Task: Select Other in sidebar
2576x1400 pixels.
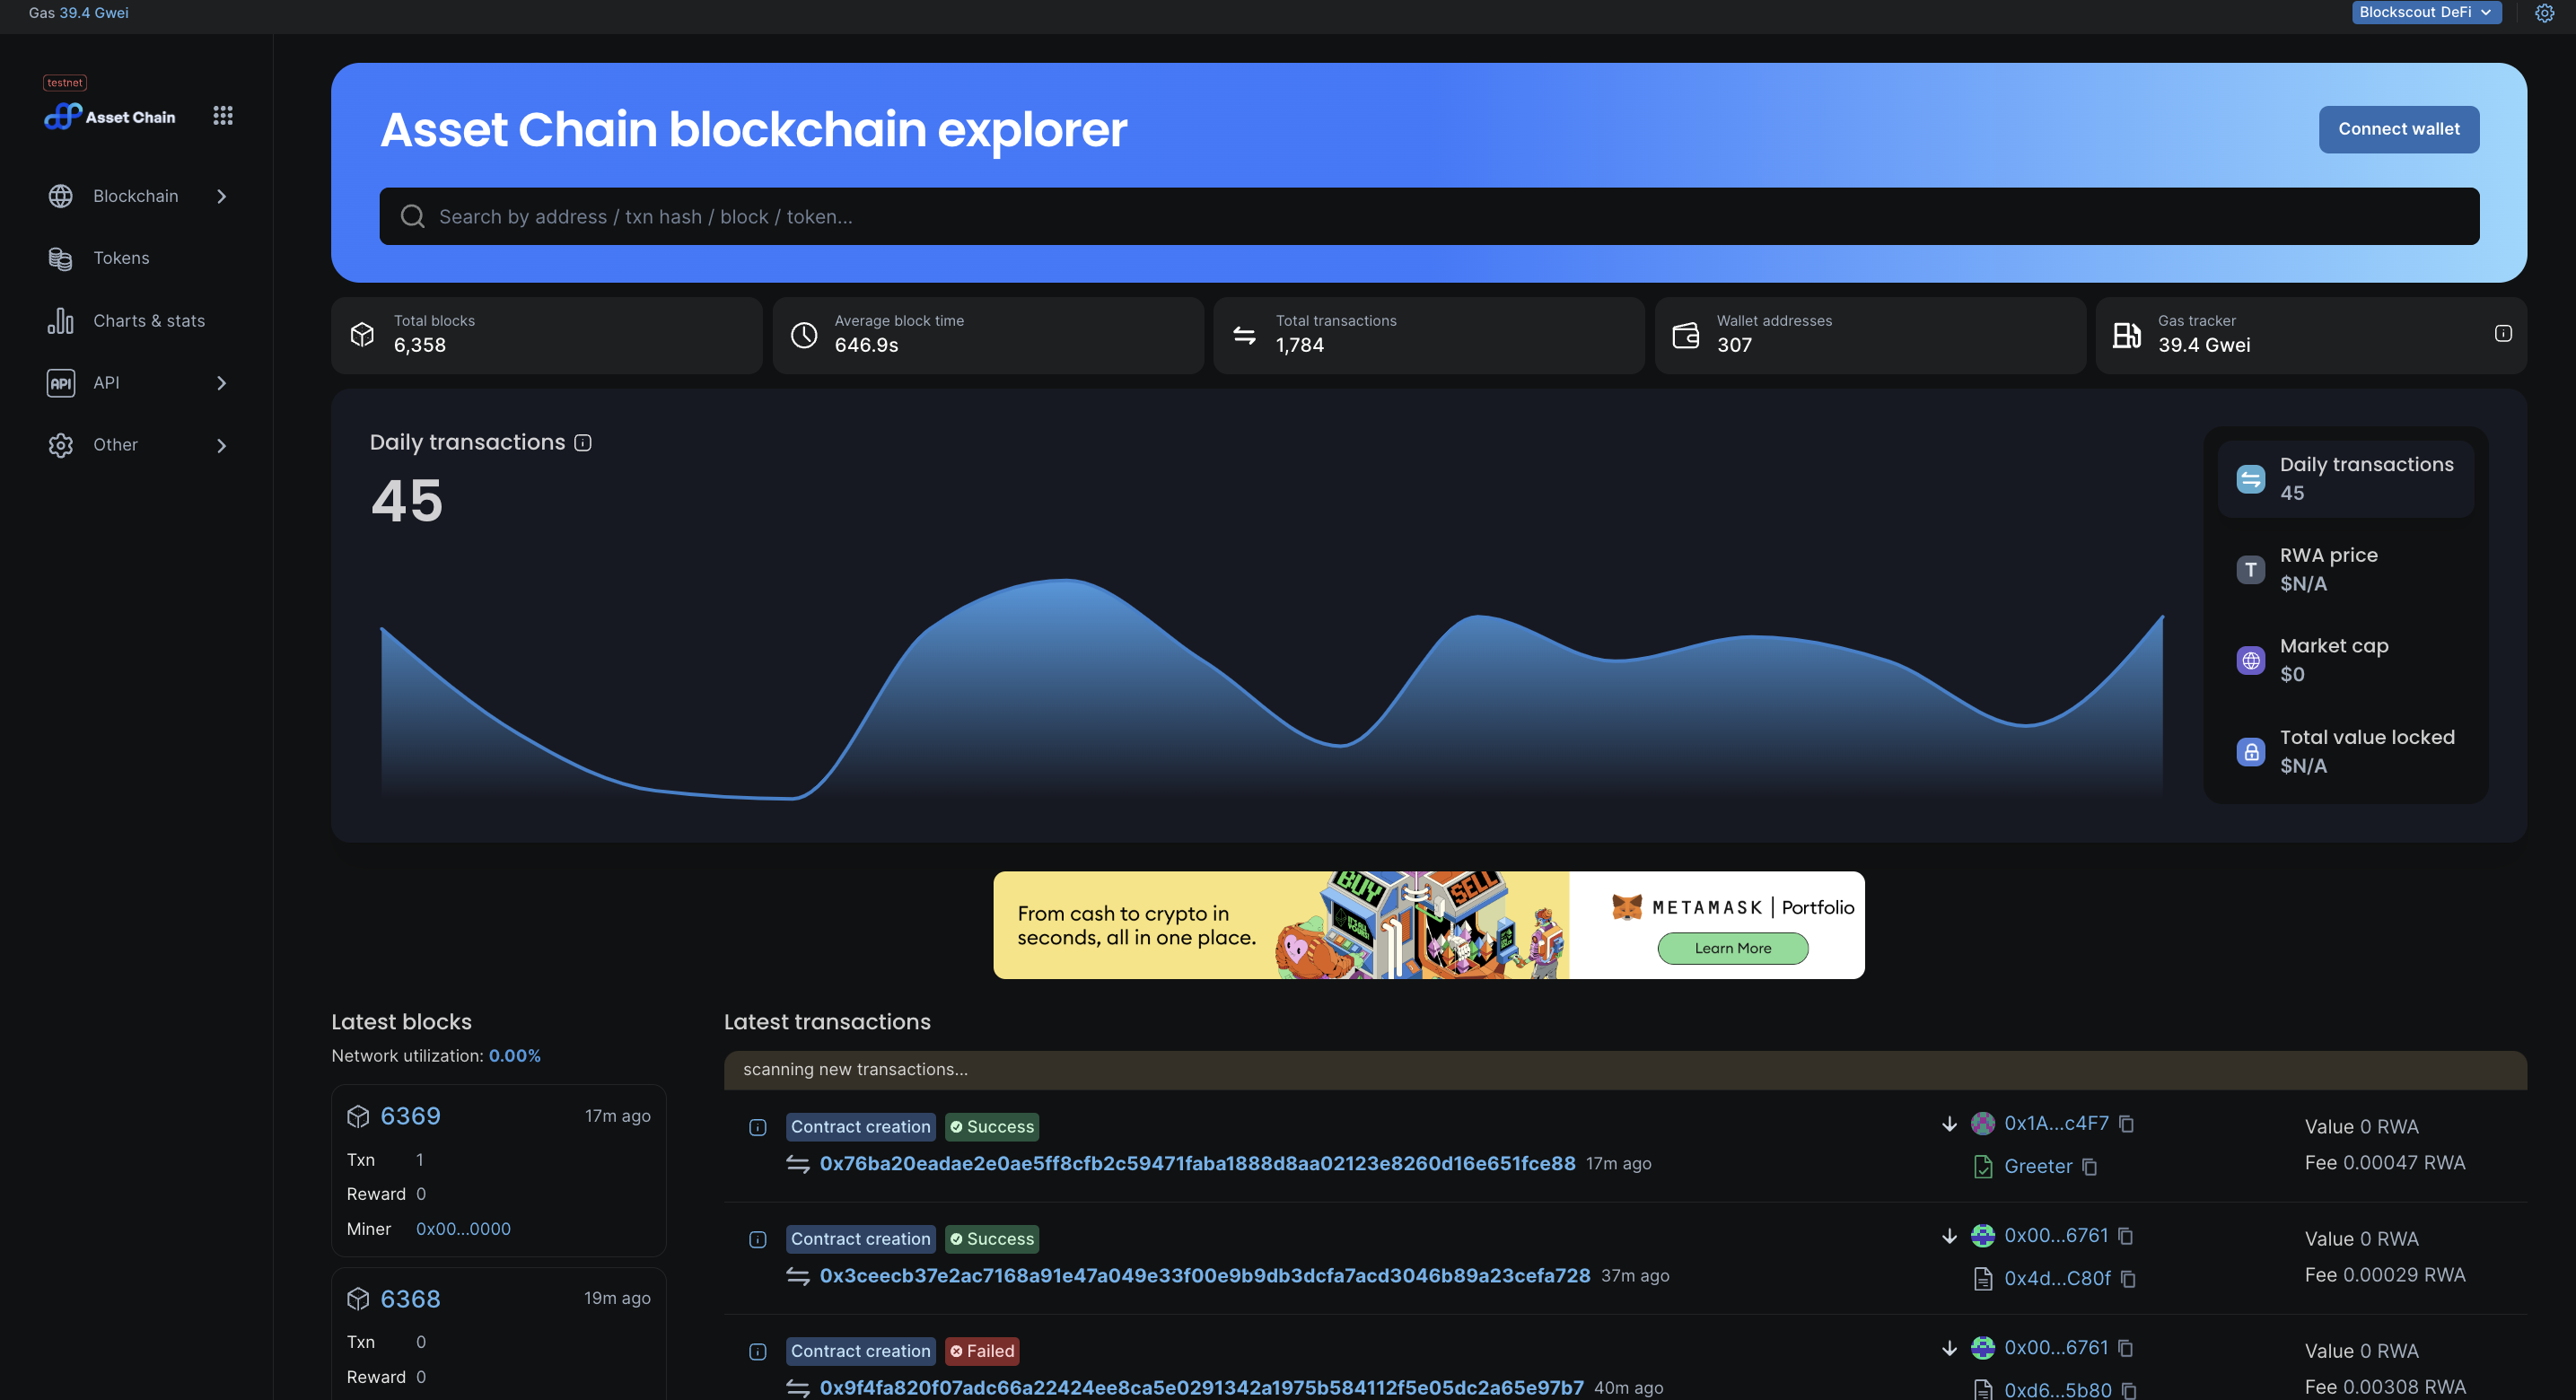Action: coord(115,445)
